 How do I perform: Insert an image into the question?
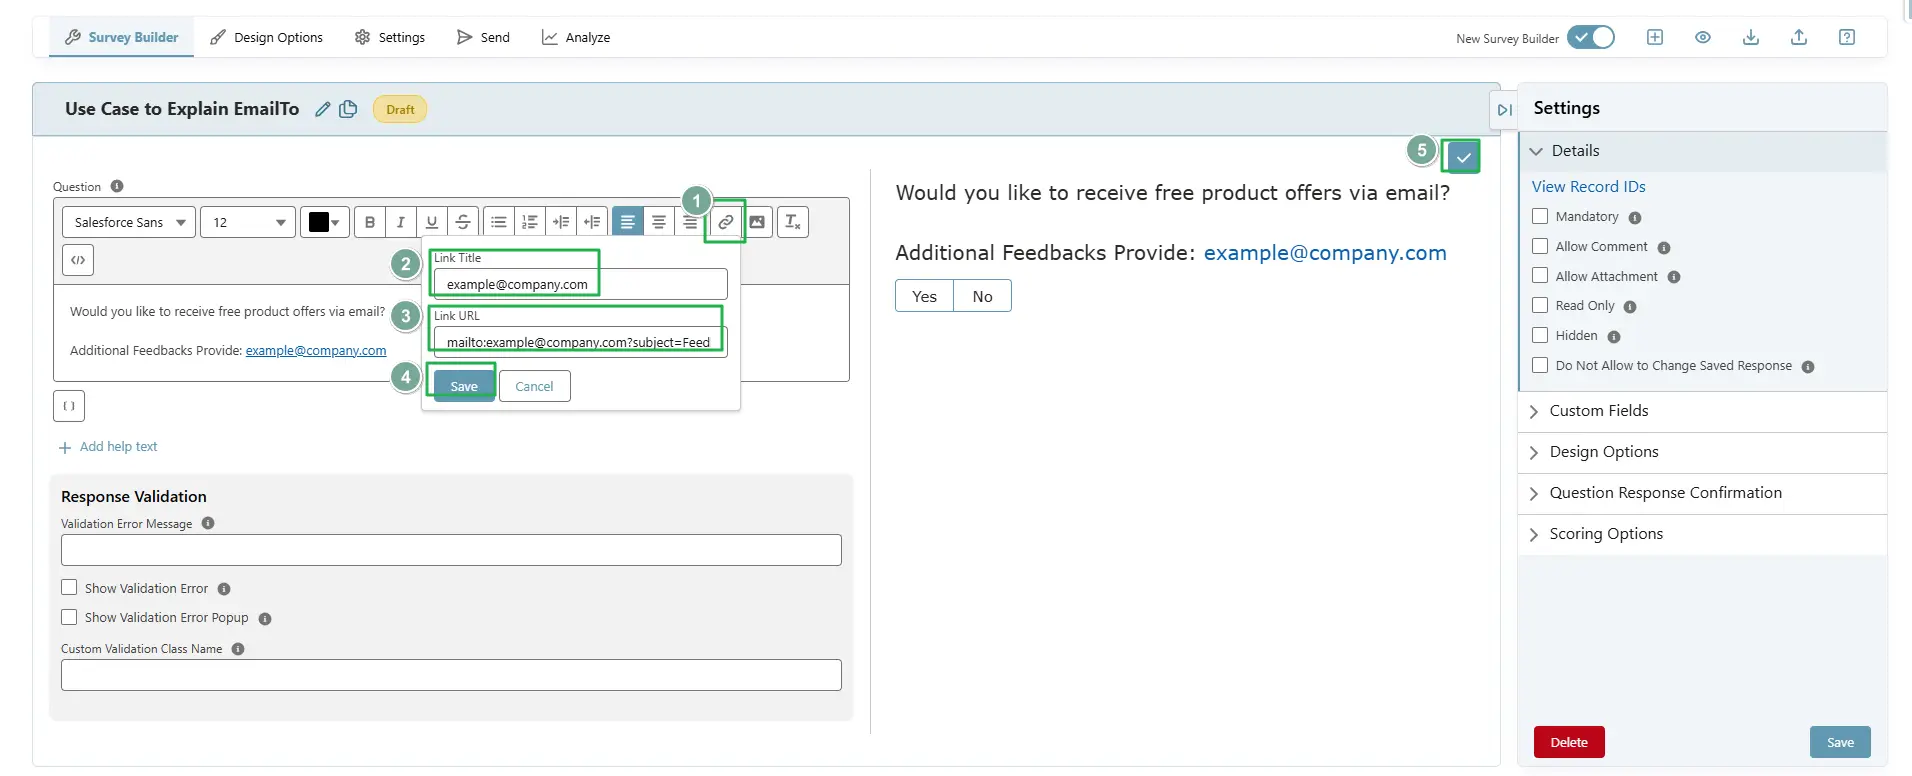[x=757, y=222]
